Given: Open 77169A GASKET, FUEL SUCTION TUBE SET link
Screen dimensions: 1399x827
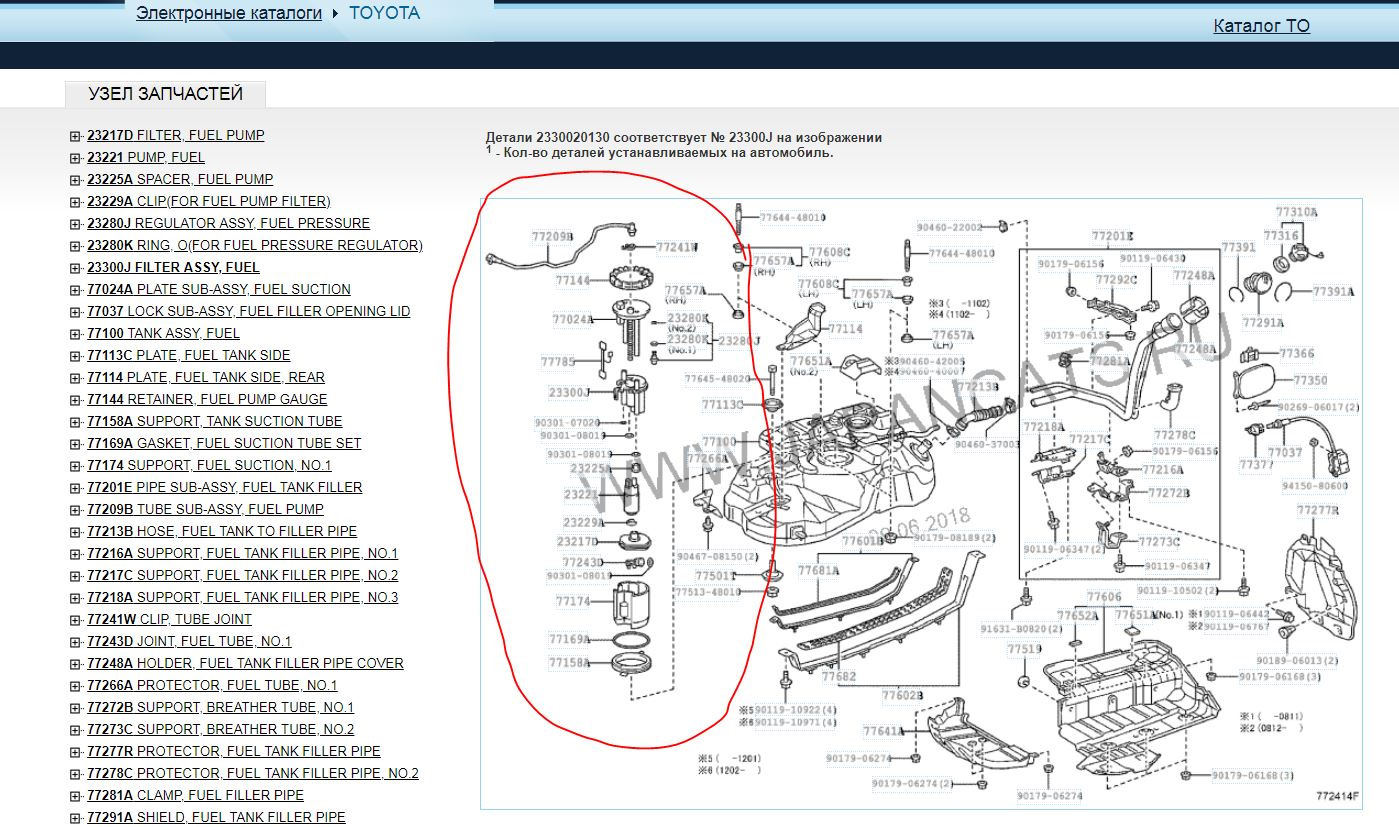Looking at the screenshot, I should pos(224,443).
